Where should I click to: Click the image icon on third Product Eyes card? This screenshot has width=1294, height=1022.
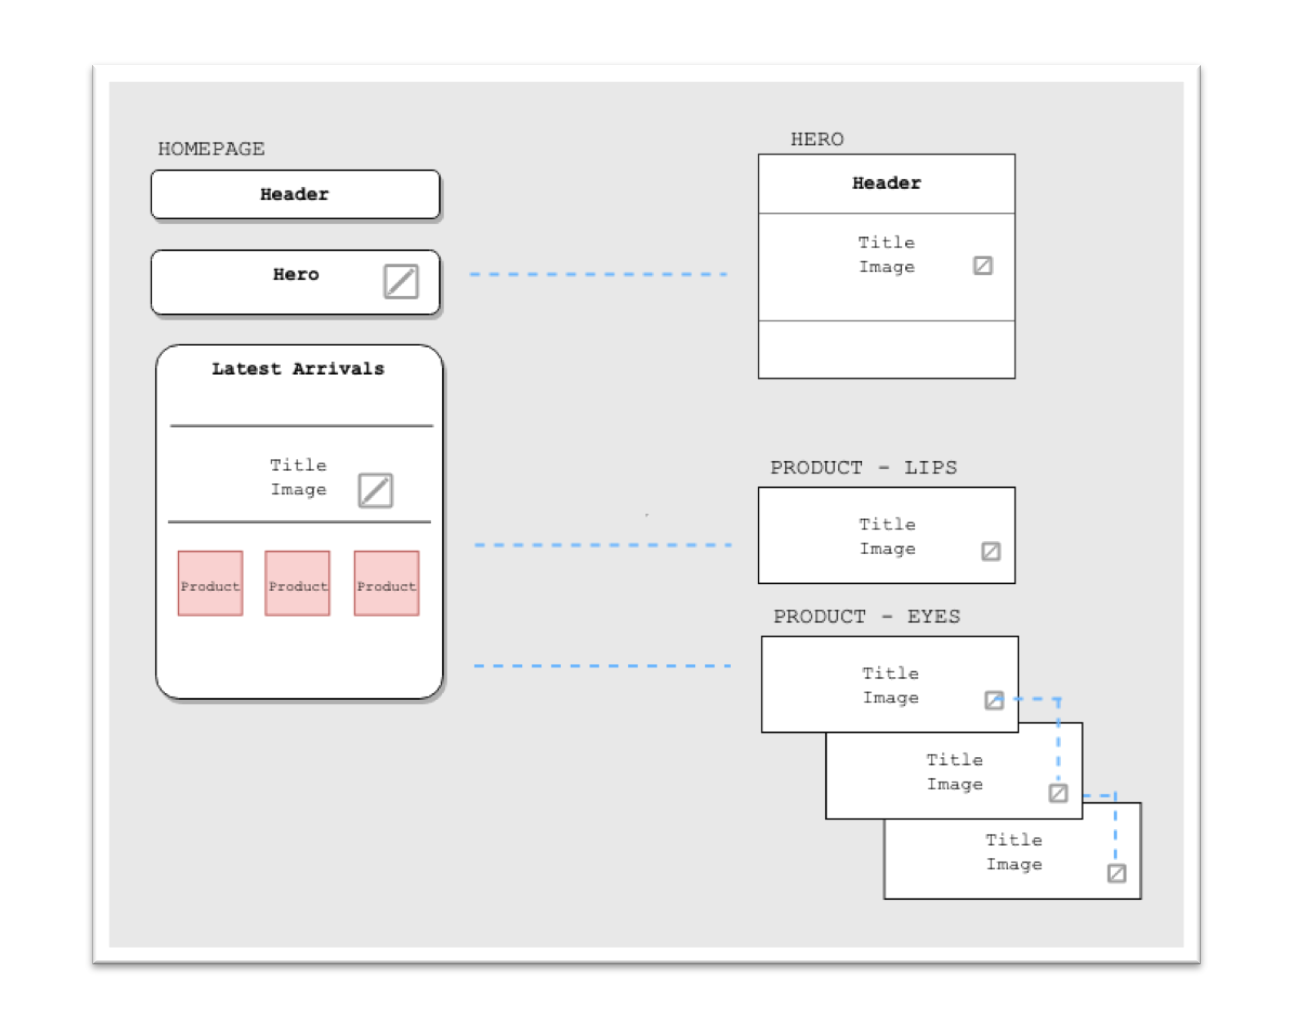point(1117,873)
